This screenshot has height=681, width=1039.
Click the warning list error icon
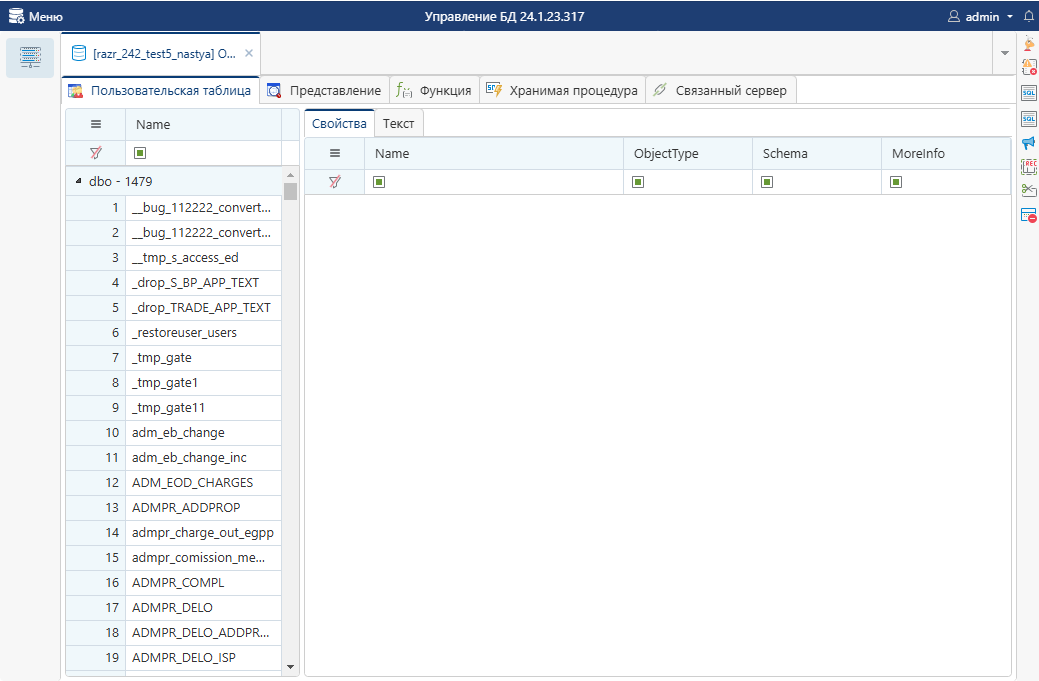(x=1028, y=67)
